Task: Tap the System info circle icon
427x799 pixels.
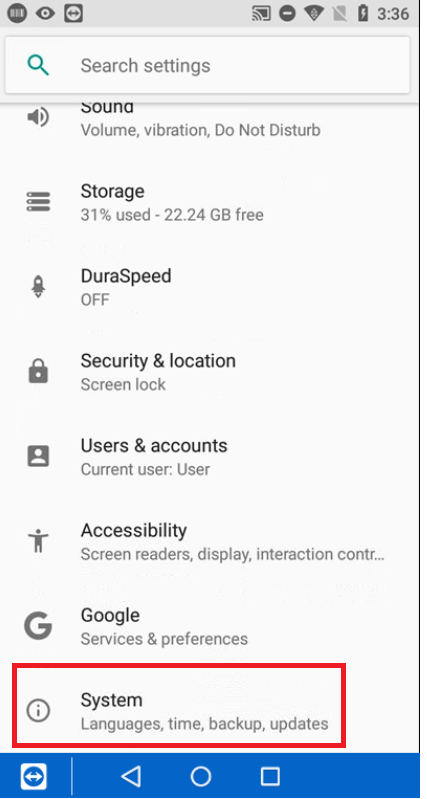Action: 38,710
